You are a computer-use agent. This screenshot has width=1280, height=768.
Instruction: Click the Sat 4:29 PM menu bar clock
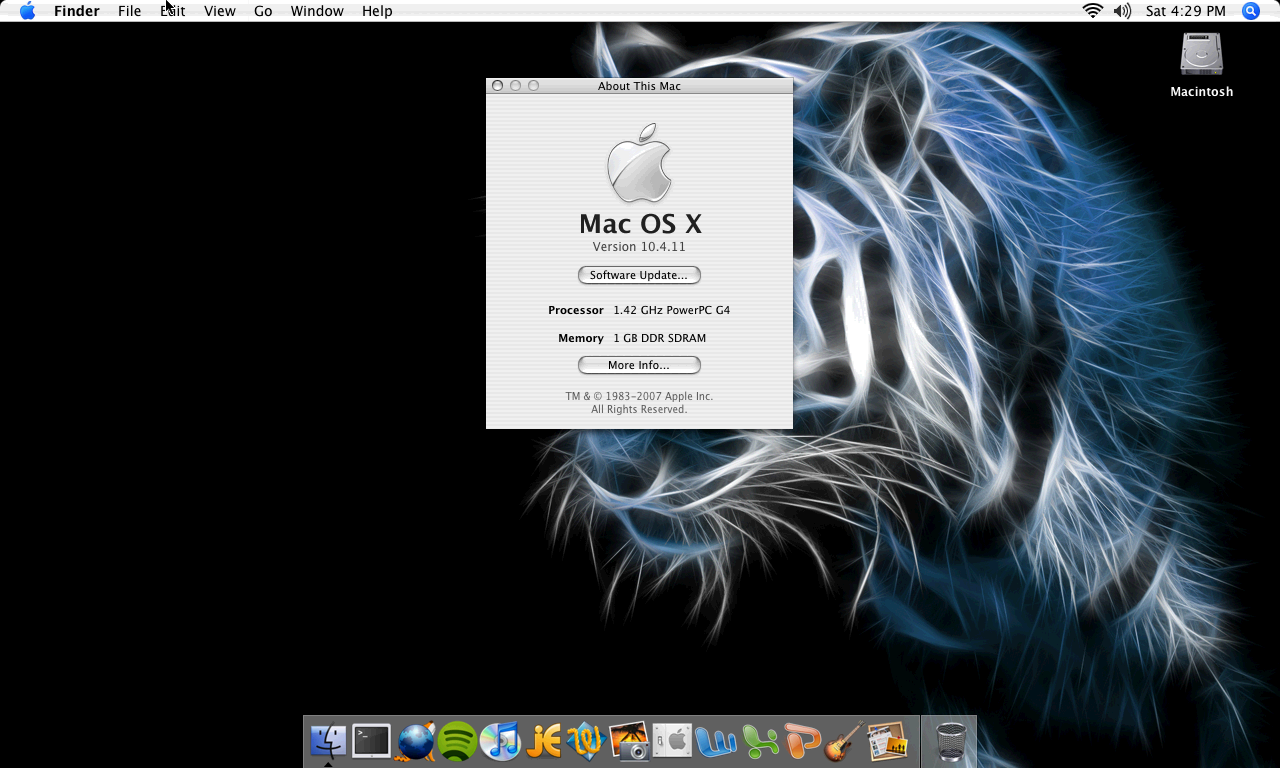[x=1186, y=11]
